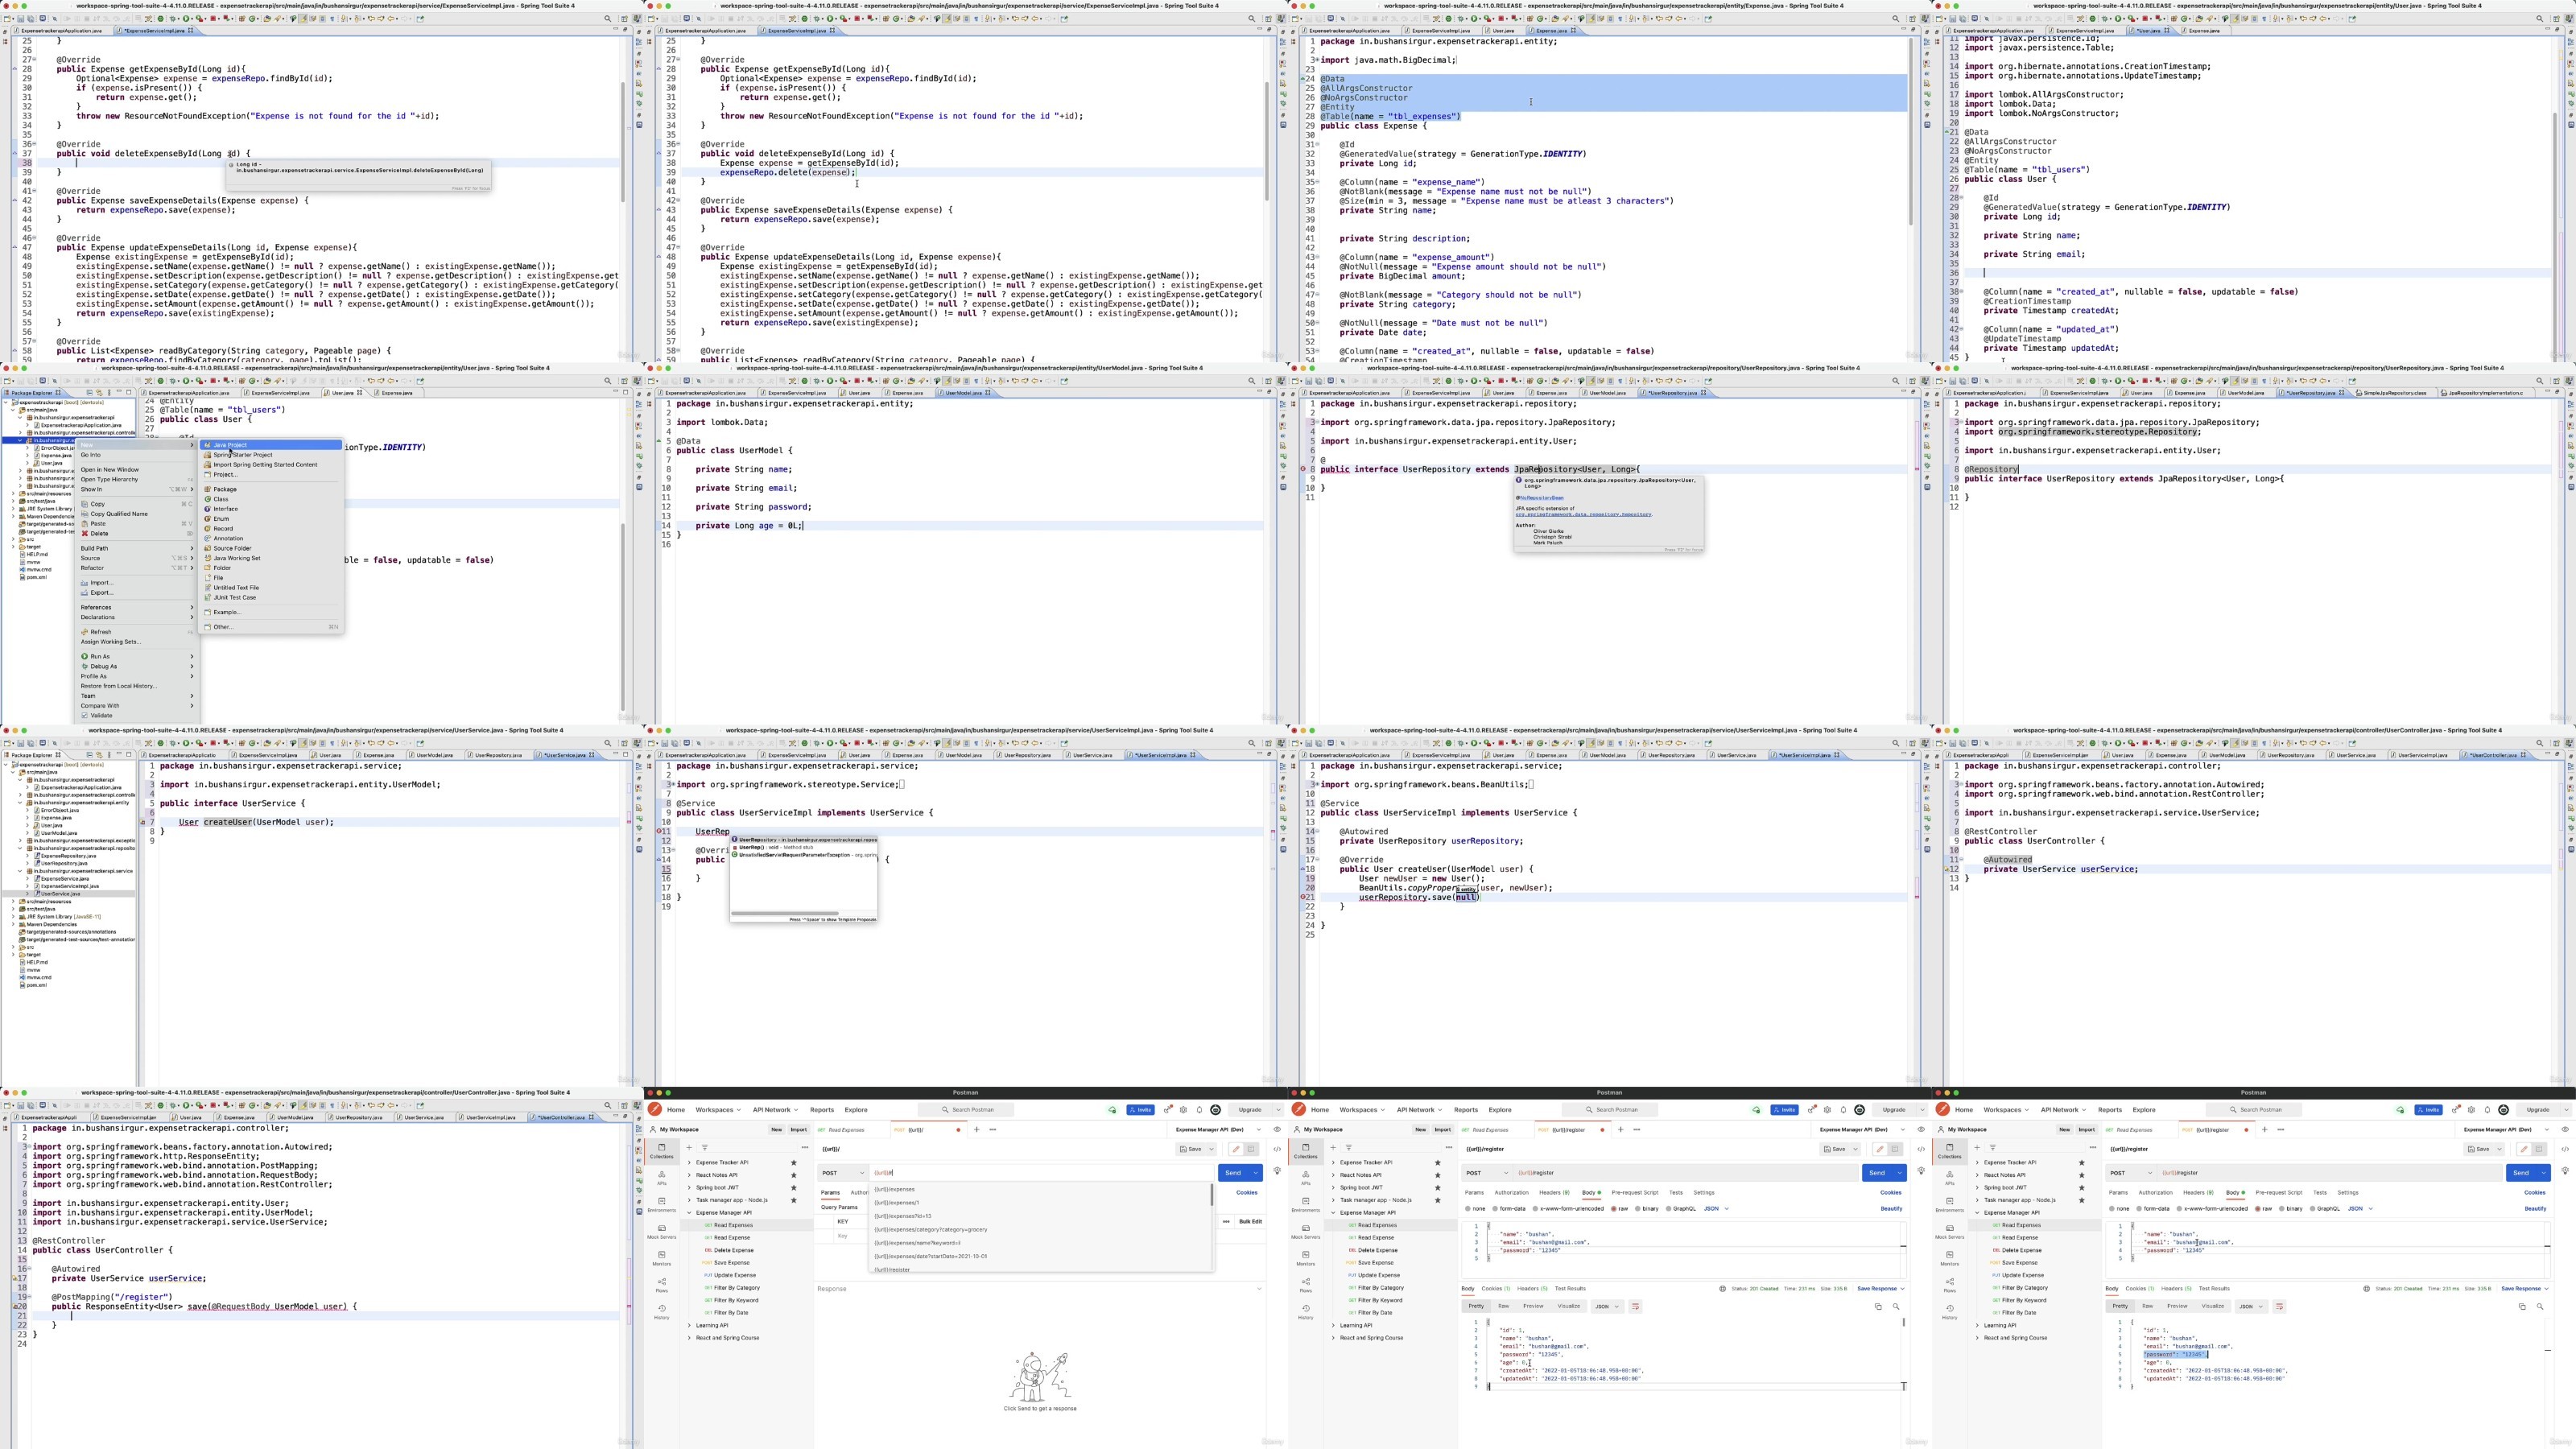Add new collection plus in Postman showing URL suggestions
The height and width of the screenshot is (1449, 2576).
tap(689, 1147)
